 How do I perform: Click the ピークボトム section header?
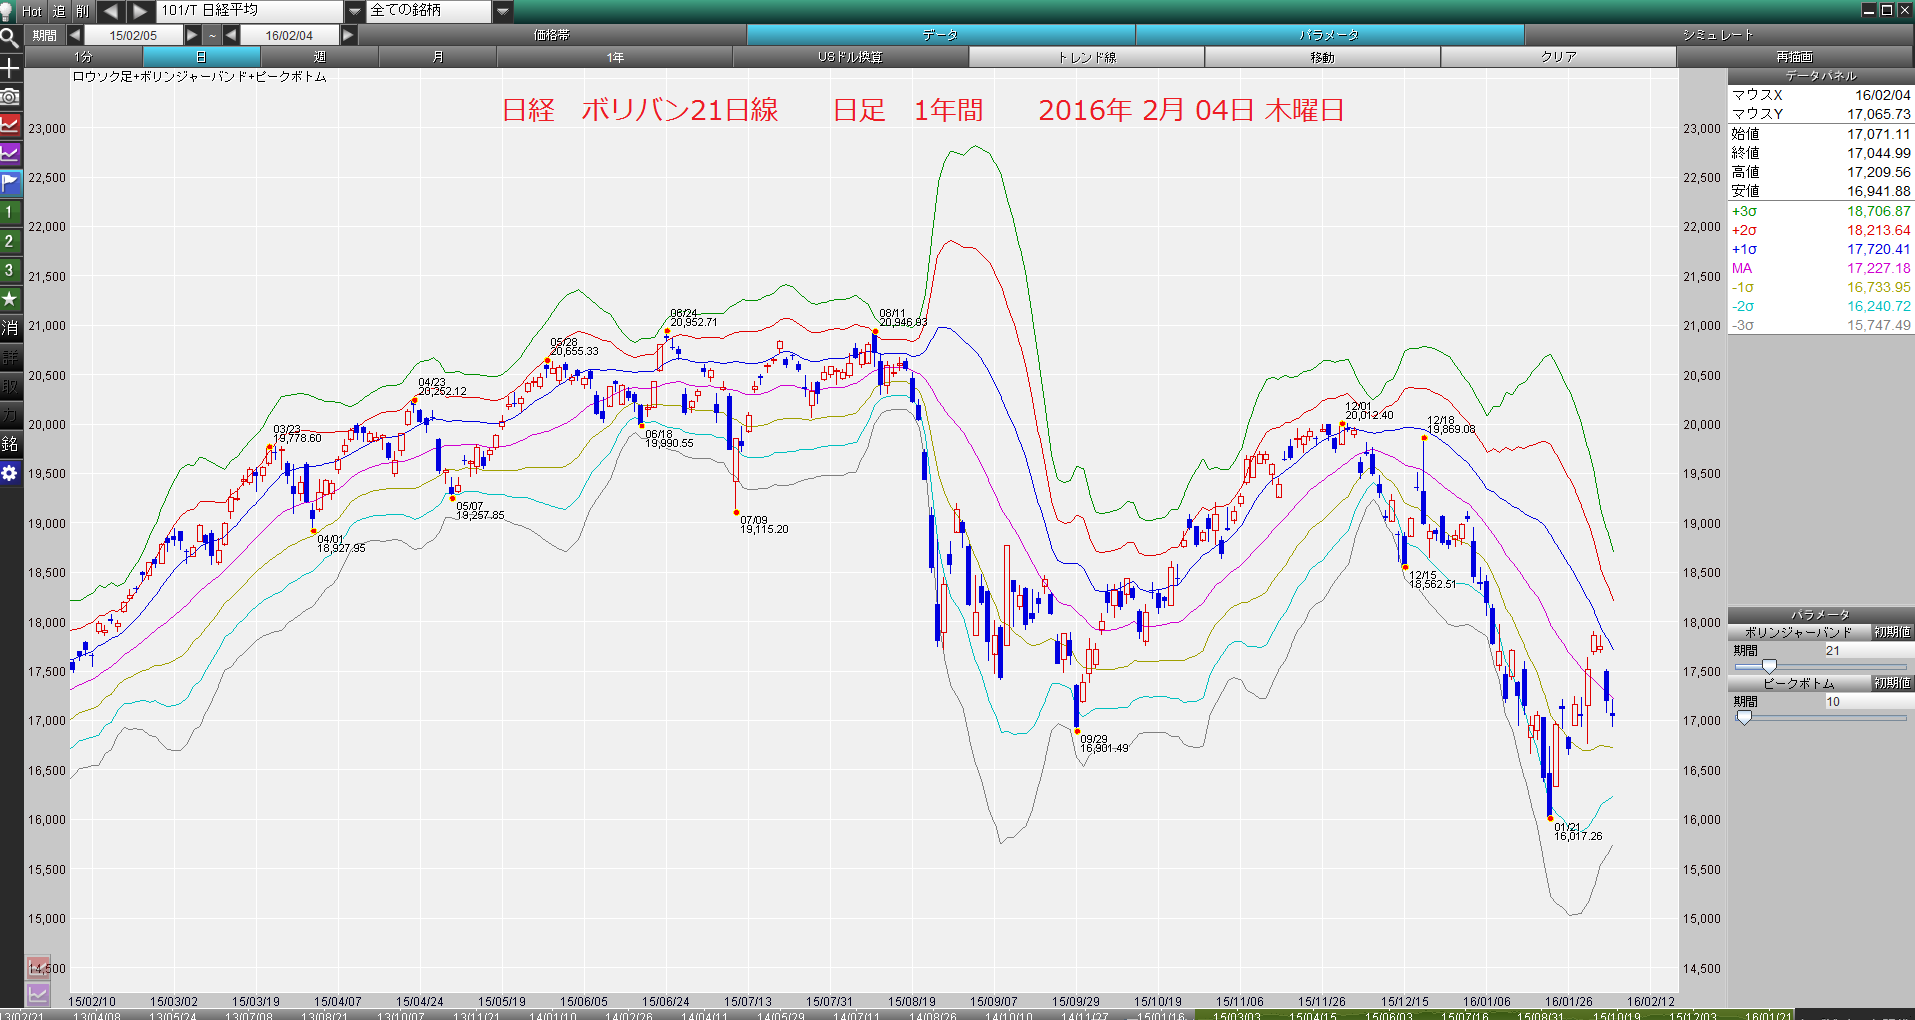[1800, 683]
